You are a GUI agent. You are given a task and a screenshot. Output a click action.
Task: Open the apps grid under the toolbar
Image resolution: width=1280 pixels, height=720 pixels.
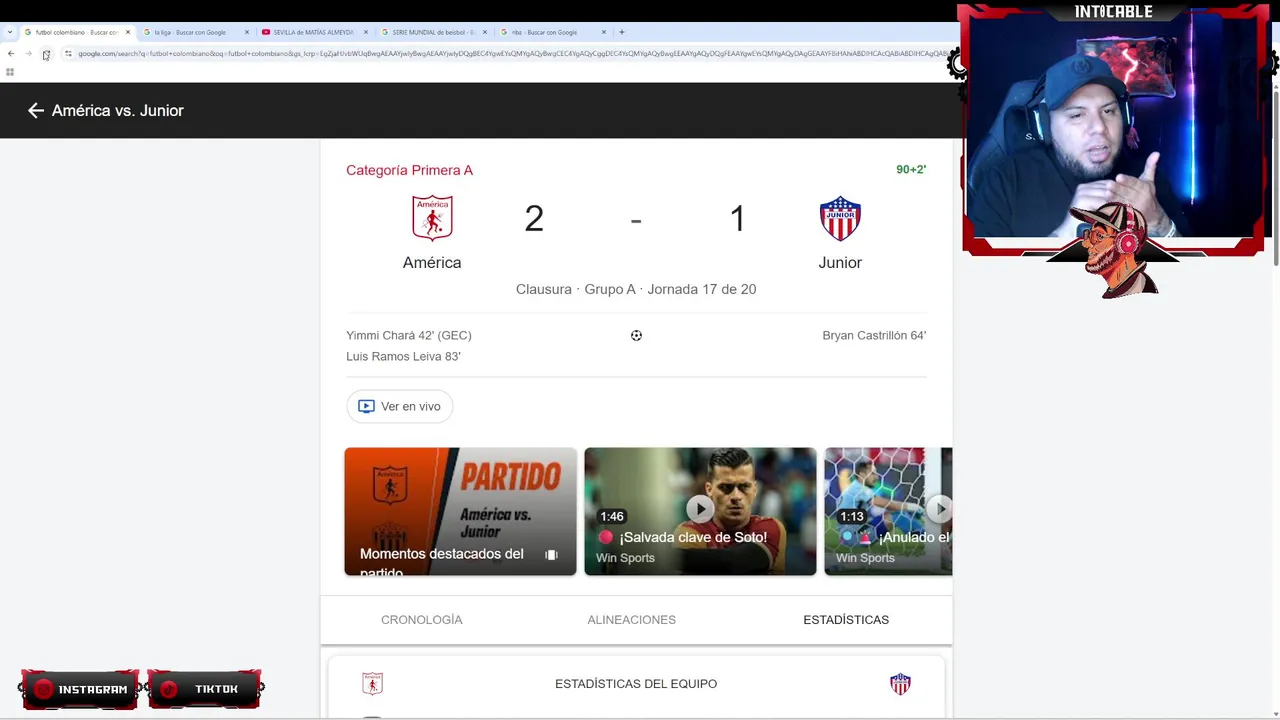[x=10, y=72]
